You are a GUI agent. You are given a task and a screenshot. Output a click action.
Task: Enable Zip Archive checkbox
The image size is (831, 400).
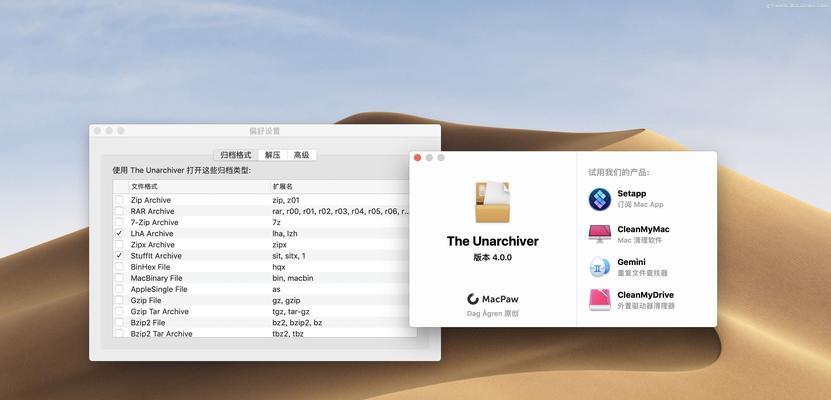pos(119,200)
